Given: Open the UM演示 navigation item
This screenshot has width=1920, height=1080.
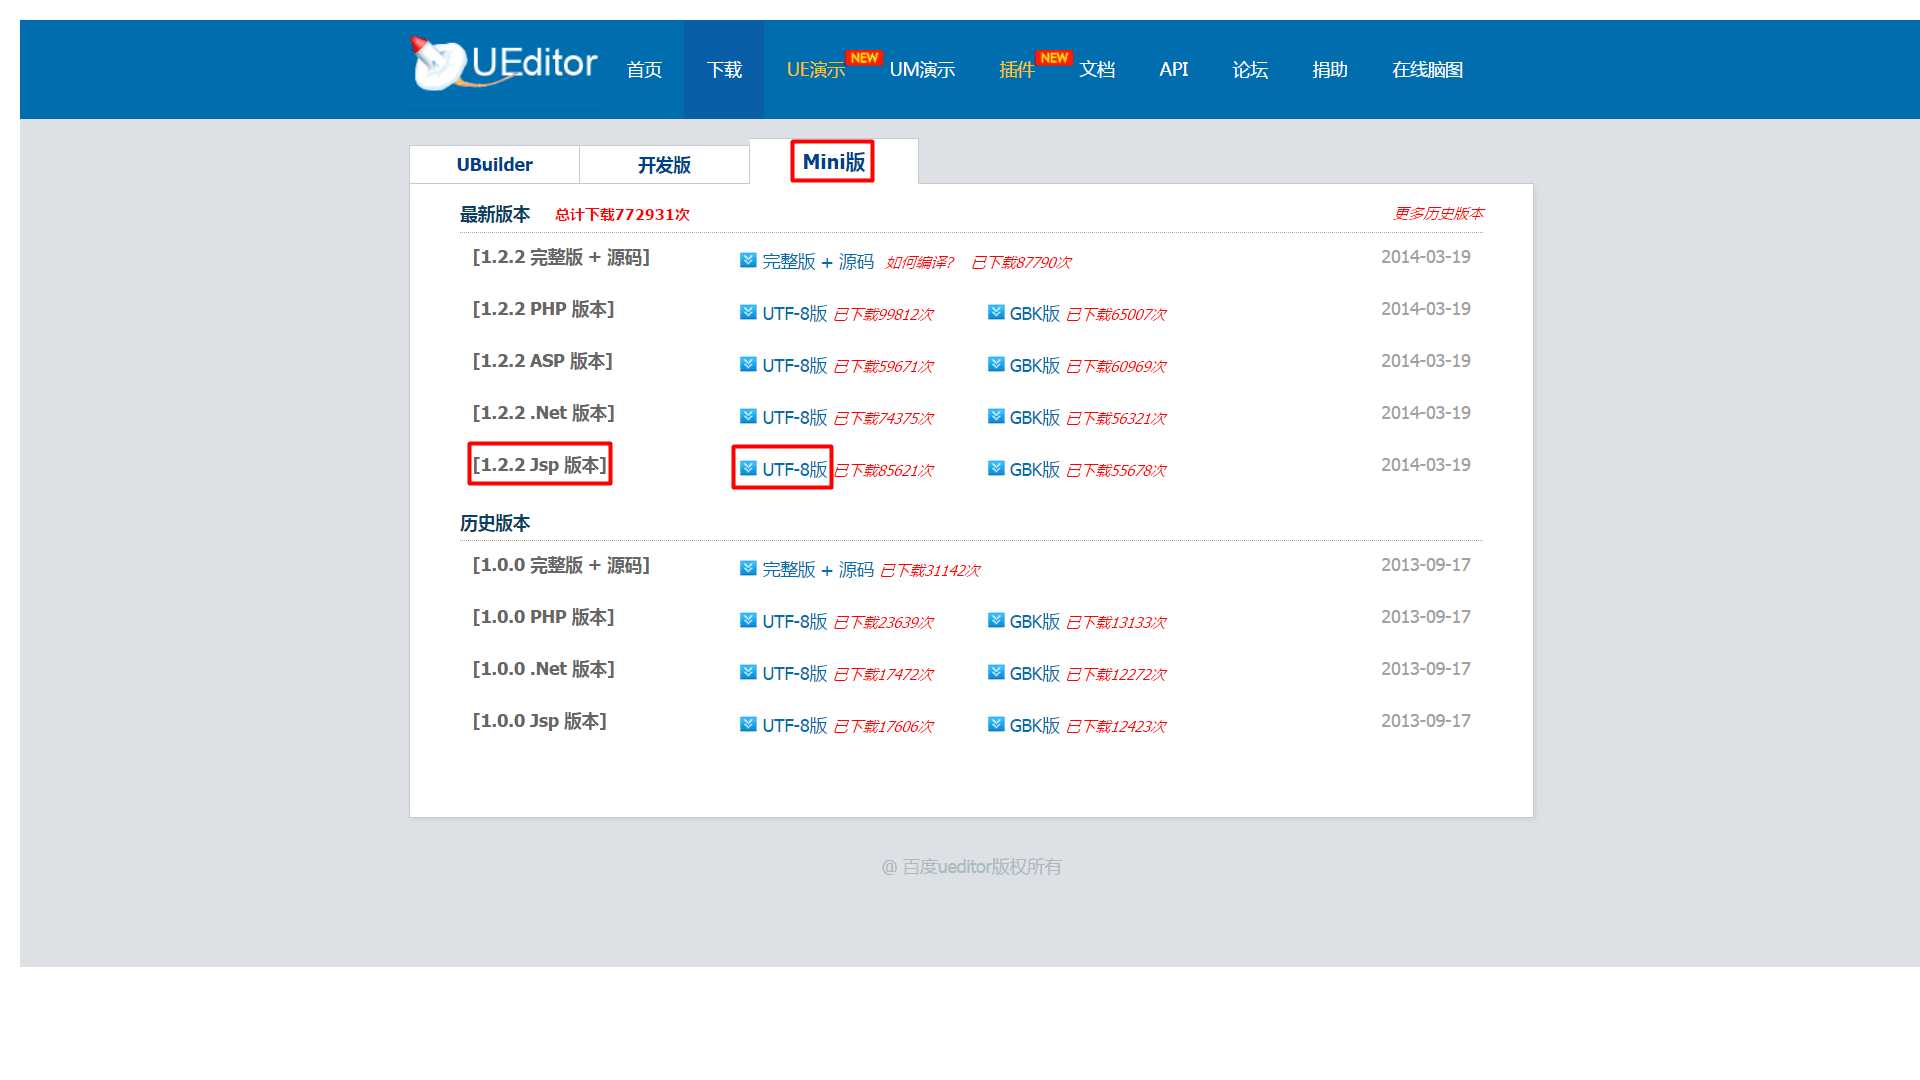Looking at the screenshot, I should tap(922, 70).
